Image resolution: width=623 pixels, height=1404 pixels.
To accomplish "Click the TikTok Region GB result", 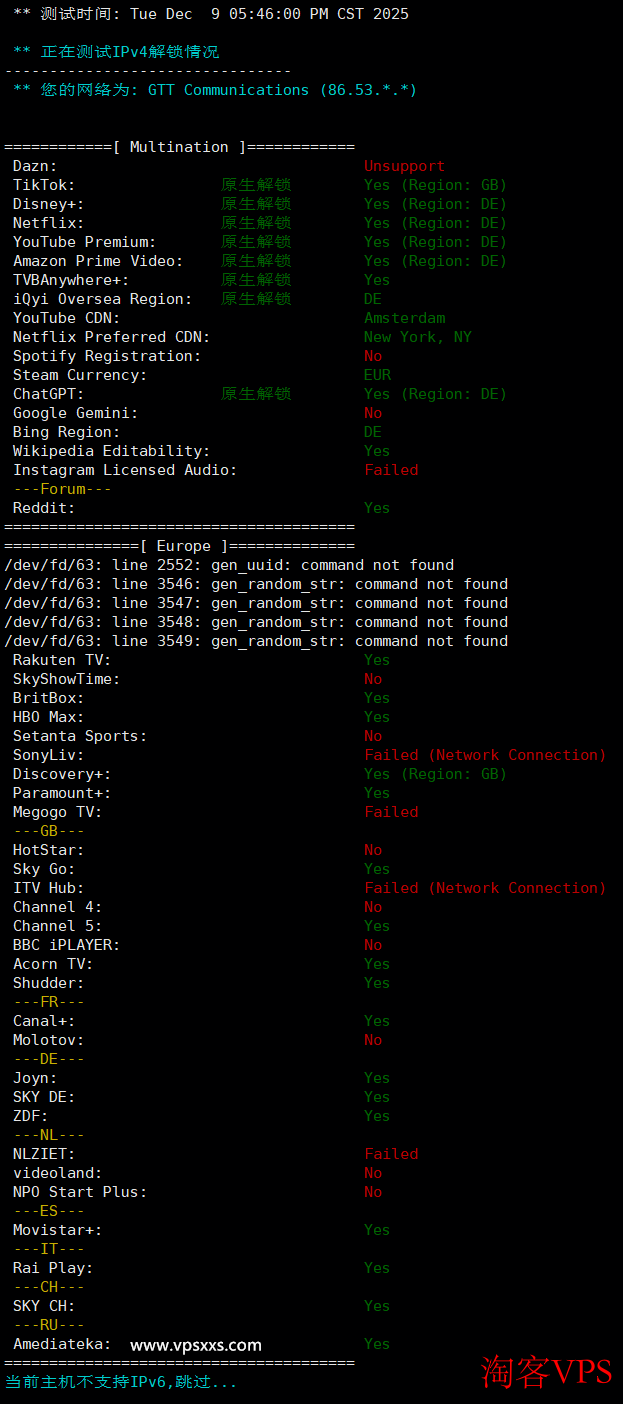I will point(435,185).
